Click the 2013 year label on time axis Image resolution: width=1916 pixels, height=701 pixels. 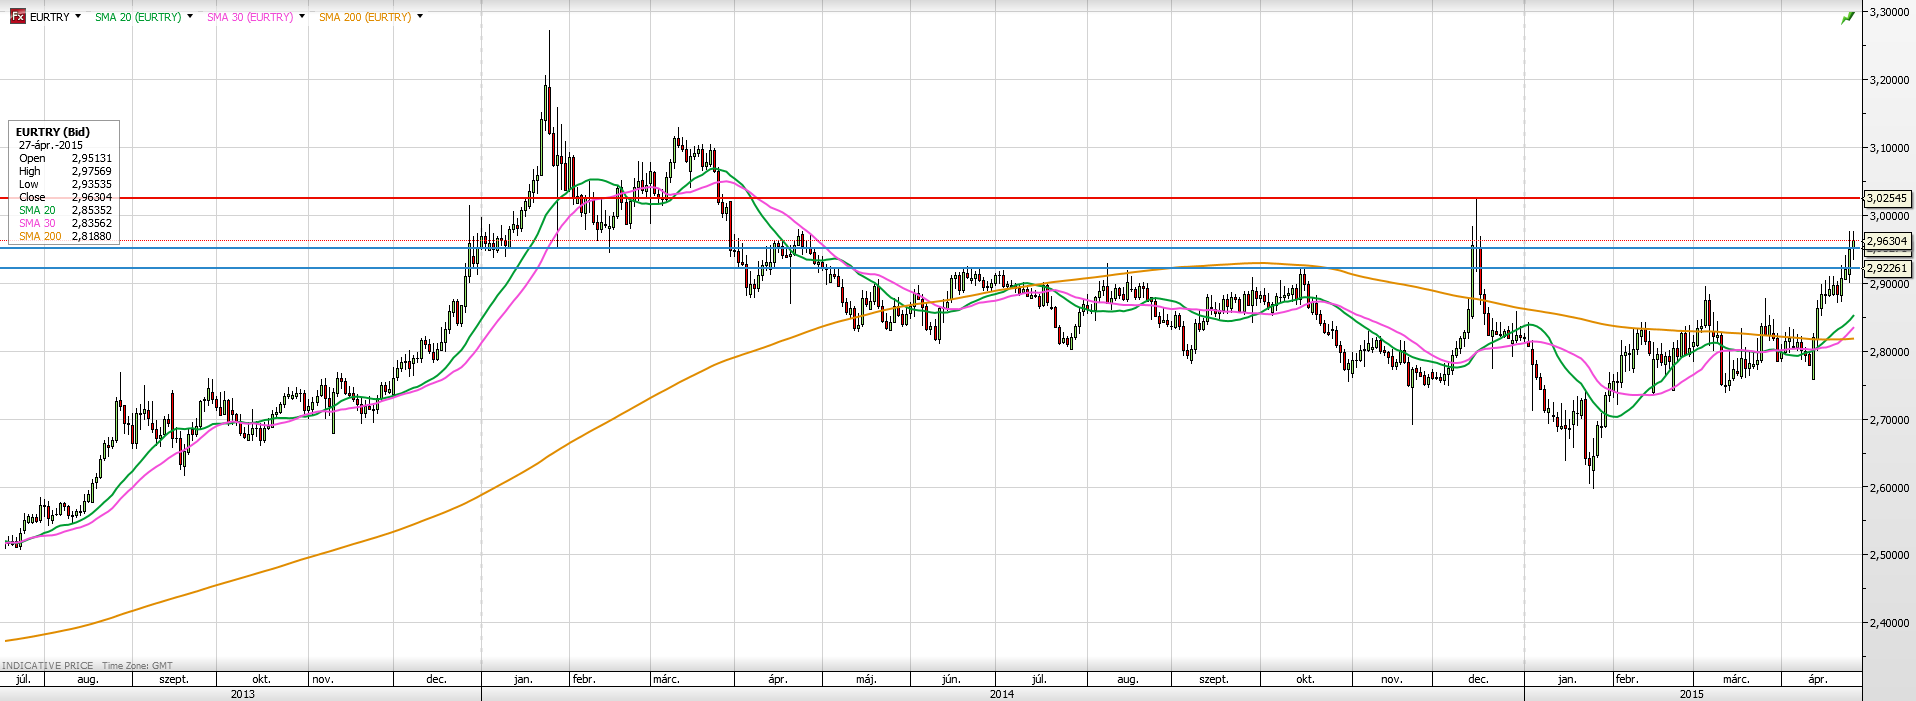click(242, 694)
